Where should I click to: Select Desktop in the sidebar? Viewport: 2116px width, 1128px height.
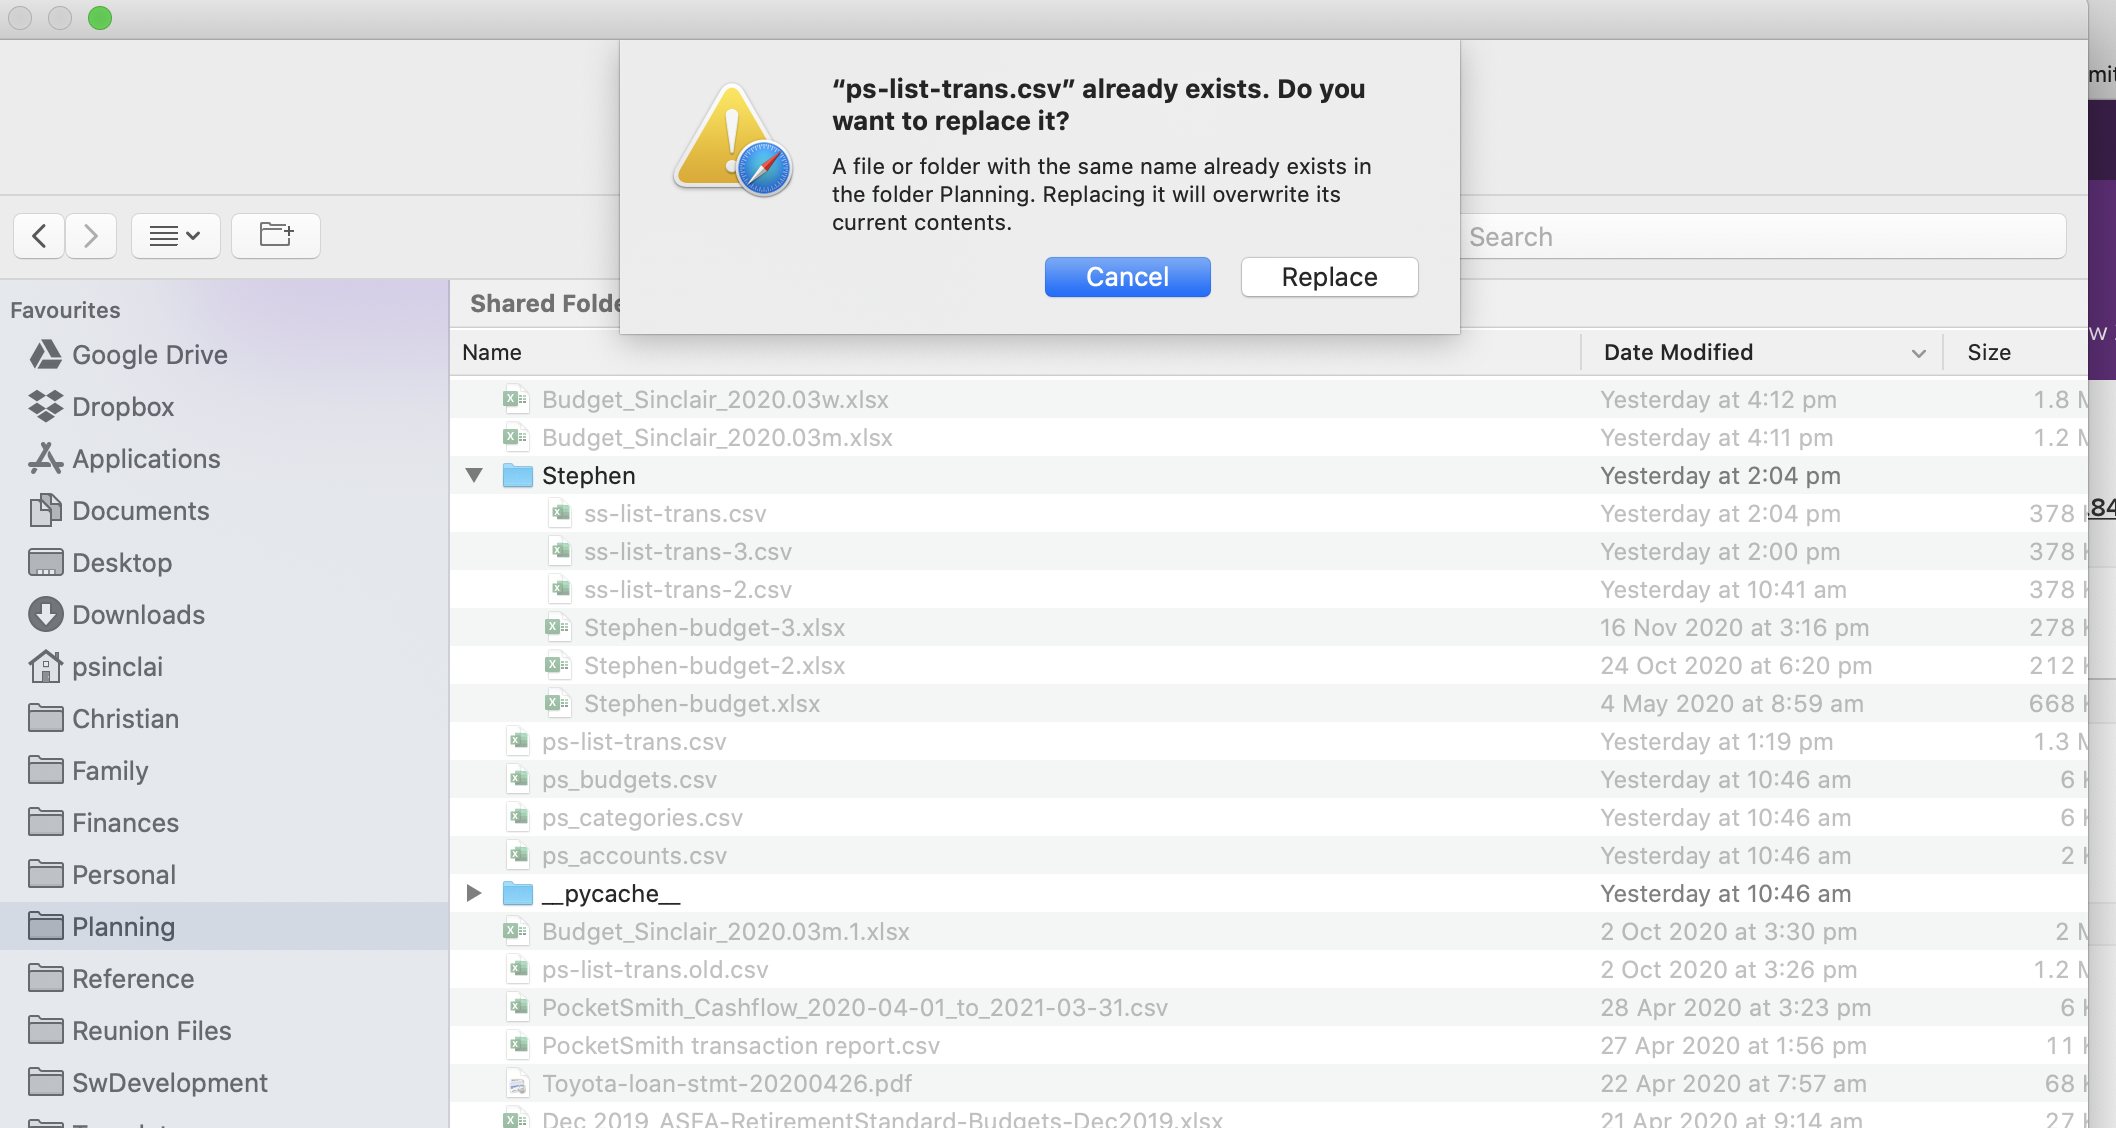point(121,563)
